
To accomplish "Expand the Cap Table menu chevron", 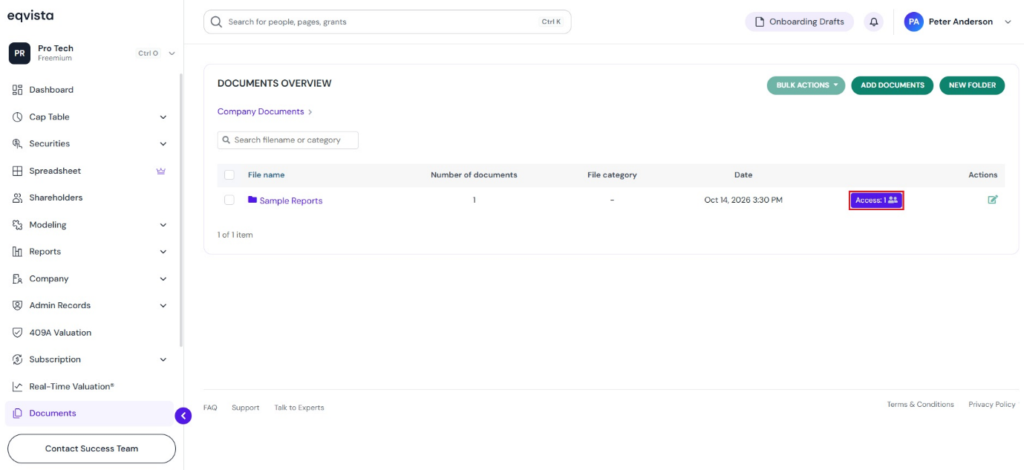I will point(163,118).
